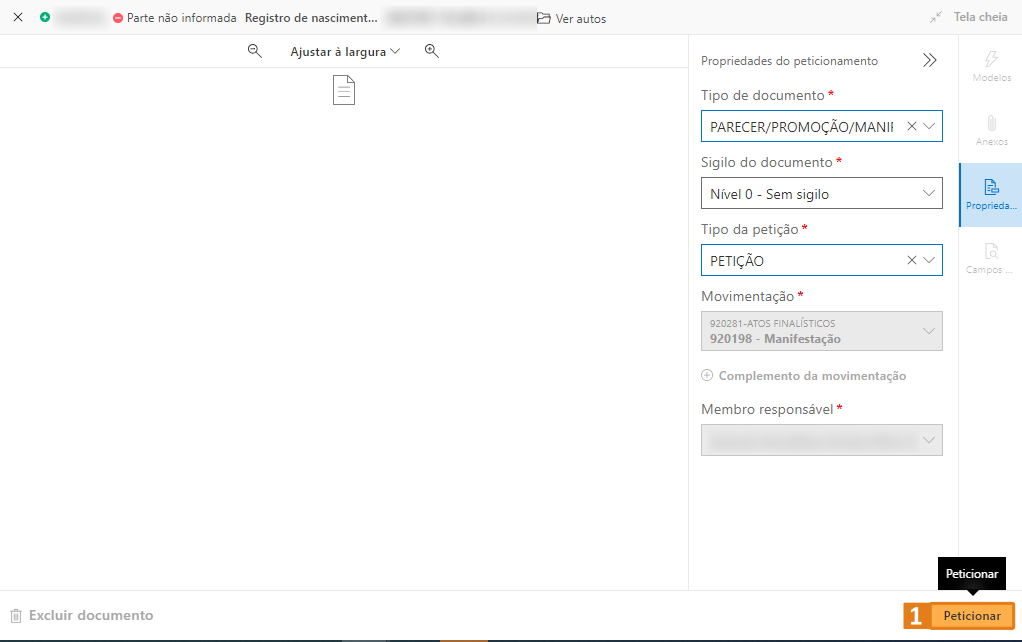The height and width of the screenshot is (642, 1022).
Task: Open the Tipo da petição dropdown
Action: (x=929, y=260)
